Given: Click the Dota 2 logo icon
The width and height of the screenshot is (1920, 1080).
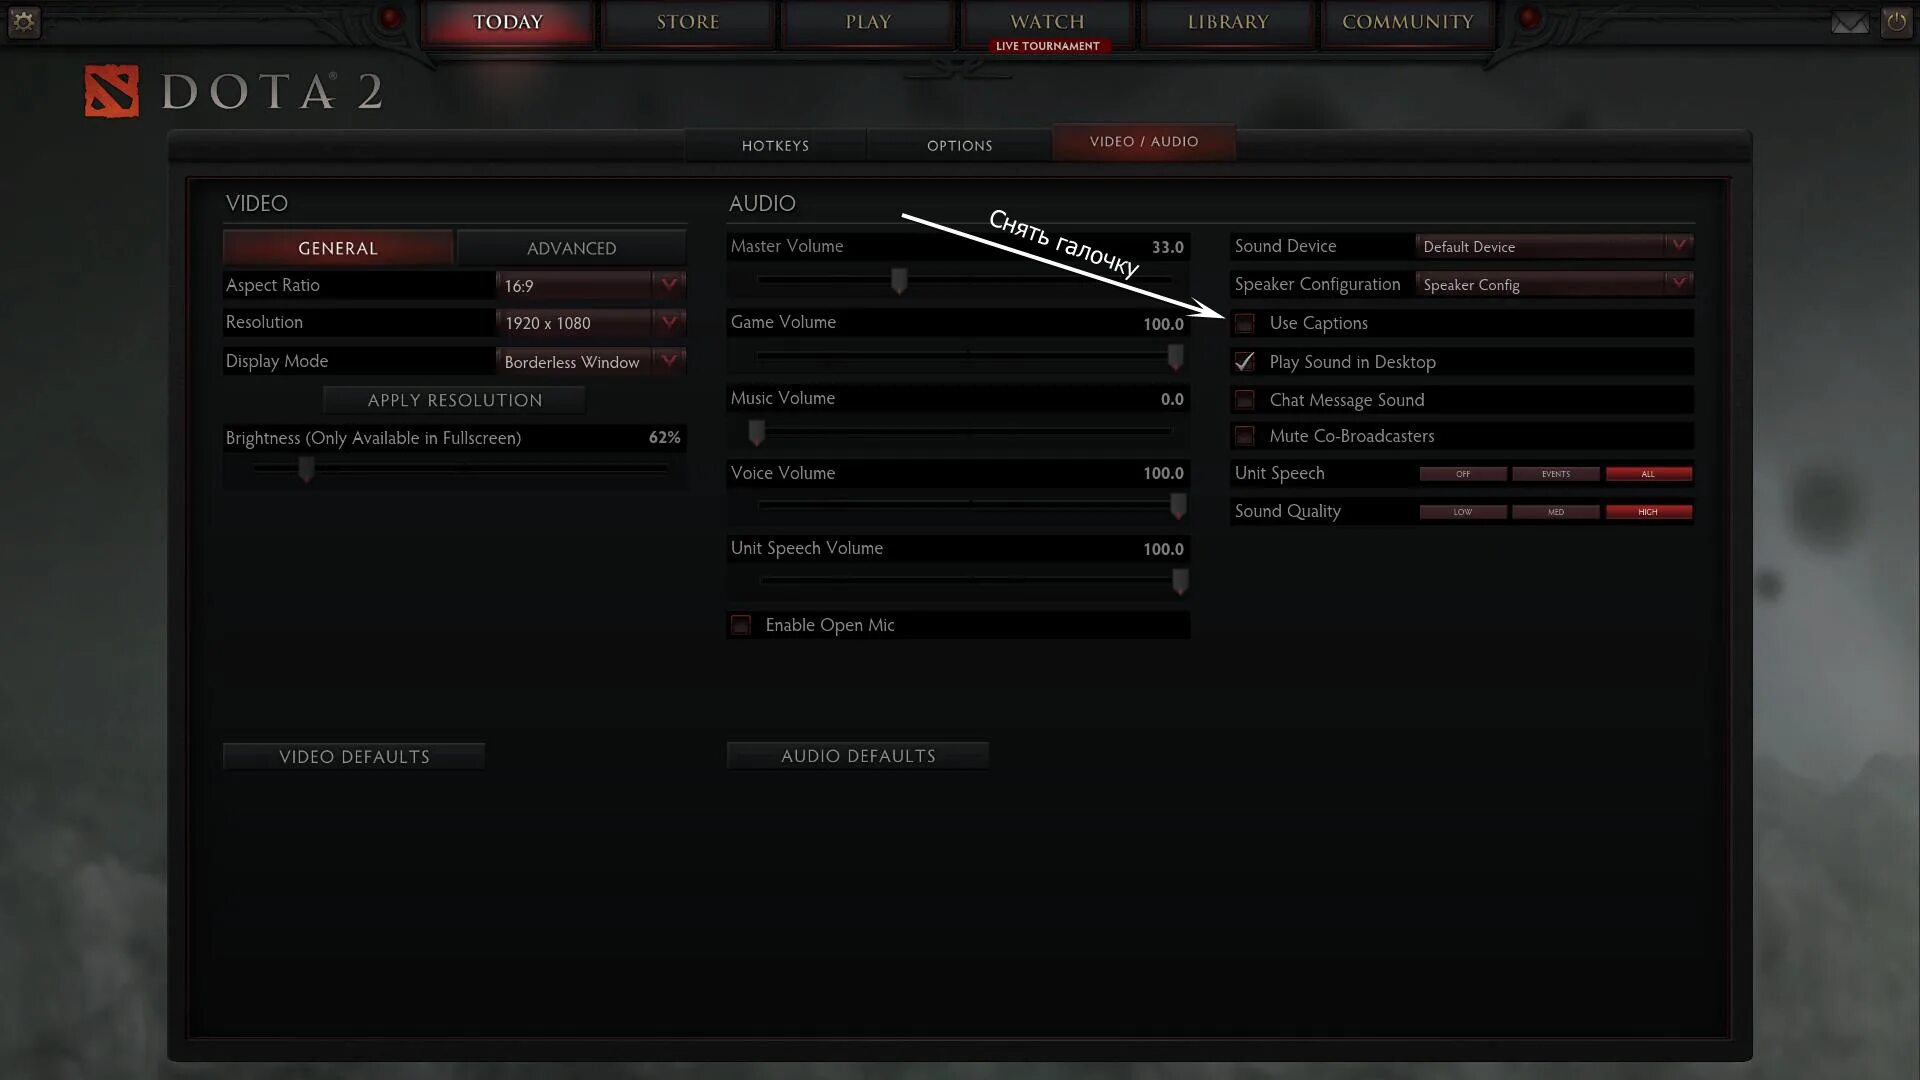Looking at the screenshot, I should coord(104,90).
